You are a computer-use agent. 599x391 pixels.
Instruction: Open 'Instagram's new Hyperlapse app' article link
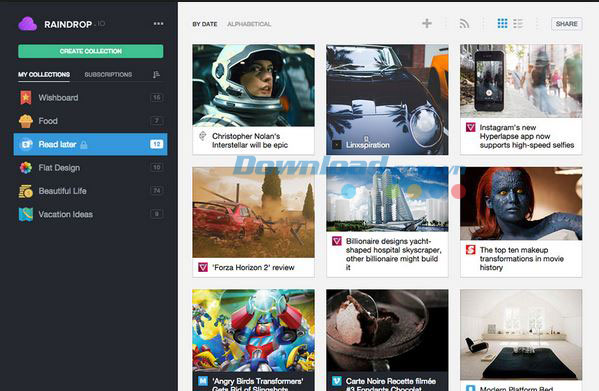tap(527, 136)
